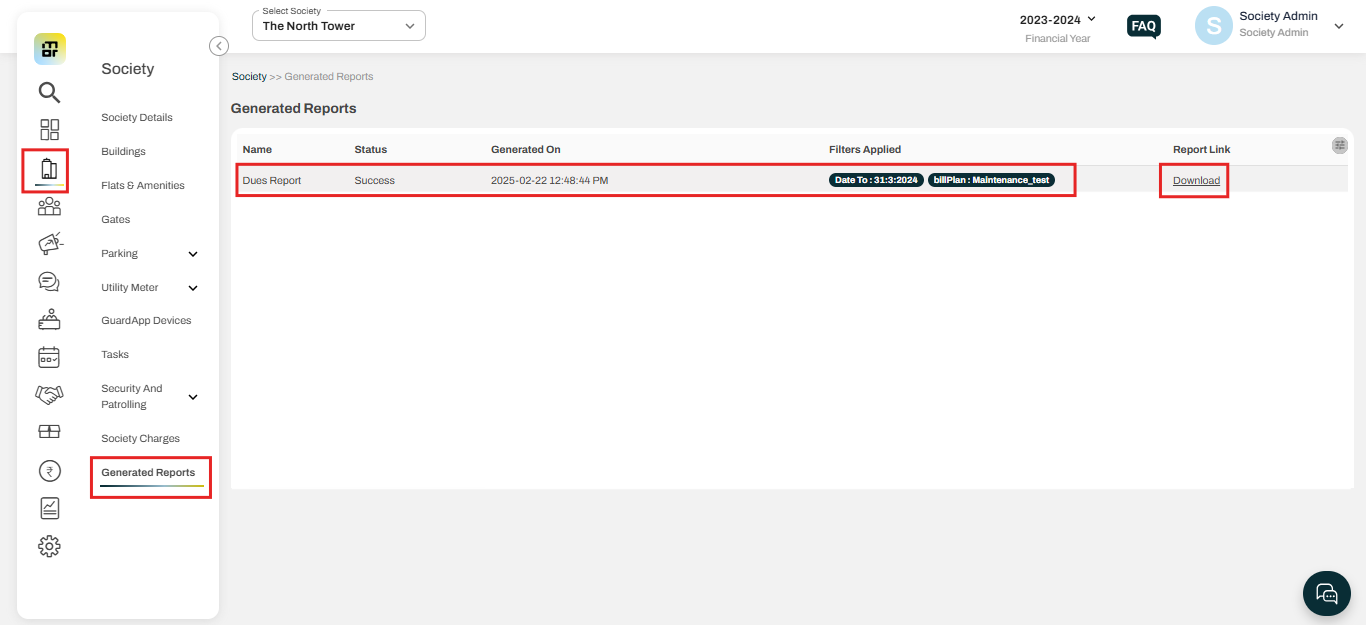Click the Name column header
Screen dimensions: 1366x625
click(257, 150)
